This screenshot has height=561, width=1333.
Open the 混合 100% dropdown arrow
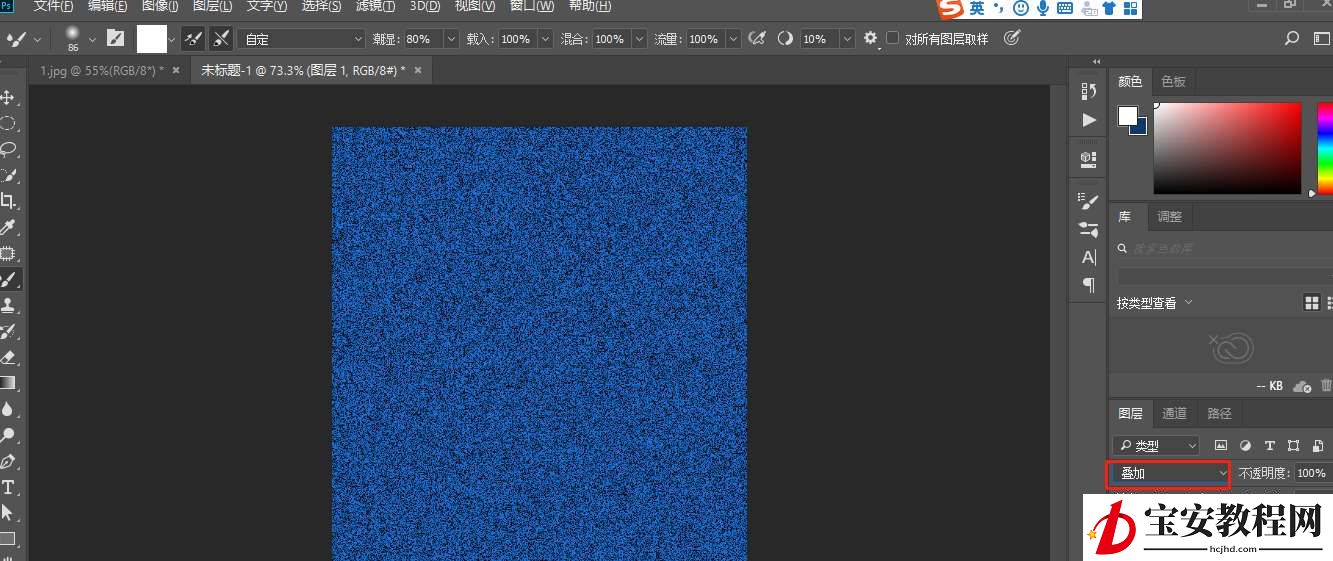pyautogui.click(x=637, y=39)
